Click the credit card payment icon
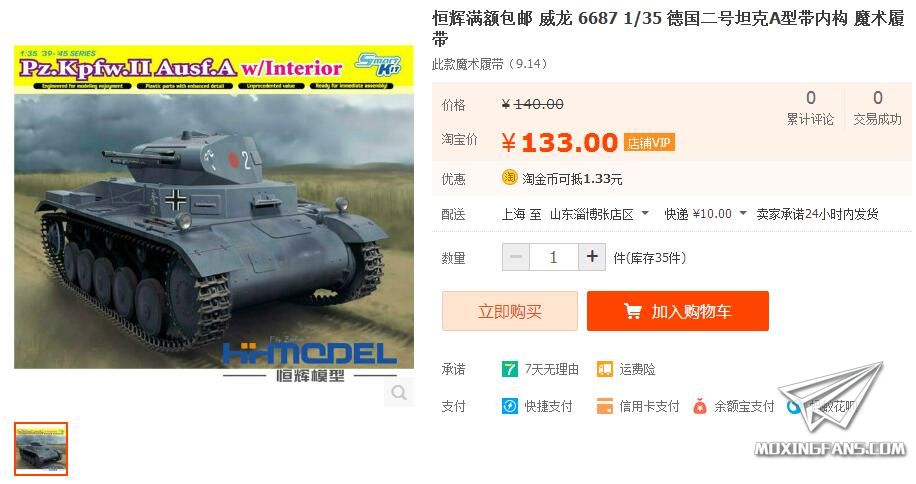This screenshot has width=916, height=484. [604, 406]
